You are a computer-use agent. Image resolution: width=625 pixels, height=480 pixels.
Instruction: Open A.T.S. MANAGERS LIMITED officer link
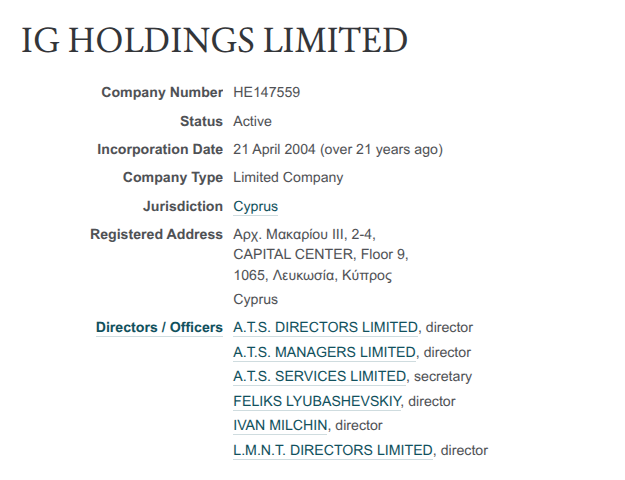pos(324,352)
